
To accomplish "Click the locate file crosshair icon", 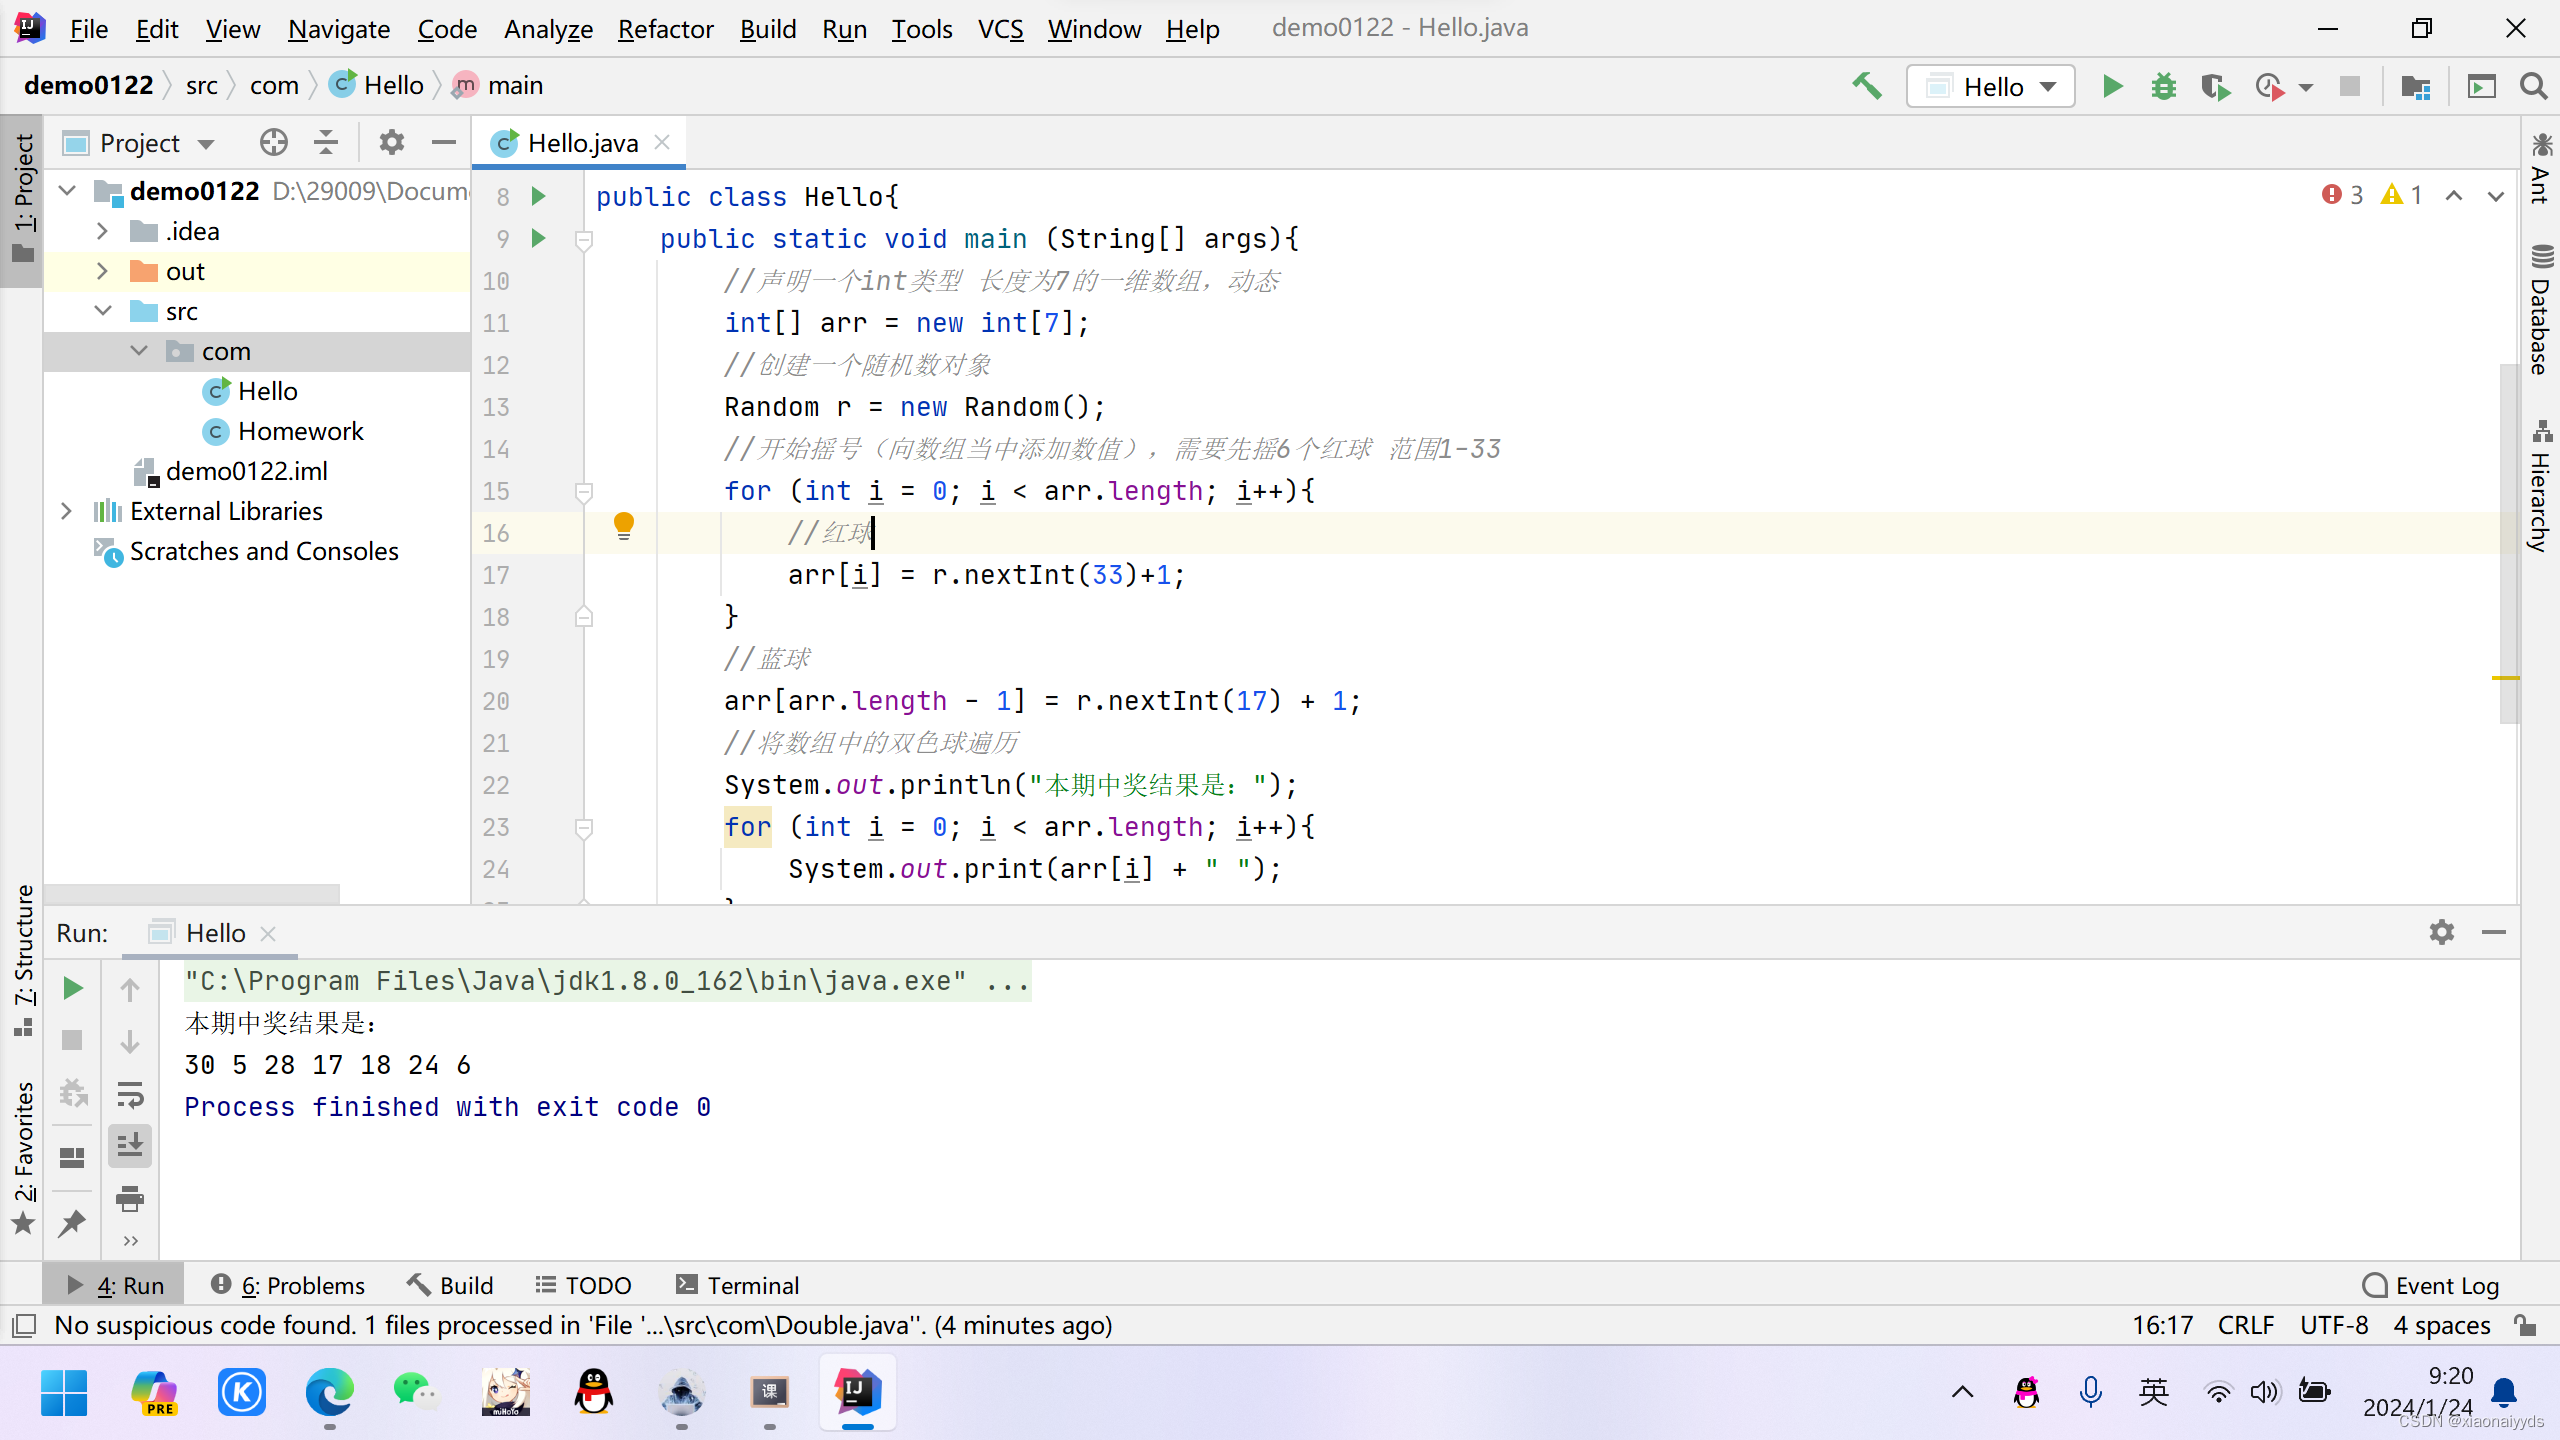I will tap(273, 143).
